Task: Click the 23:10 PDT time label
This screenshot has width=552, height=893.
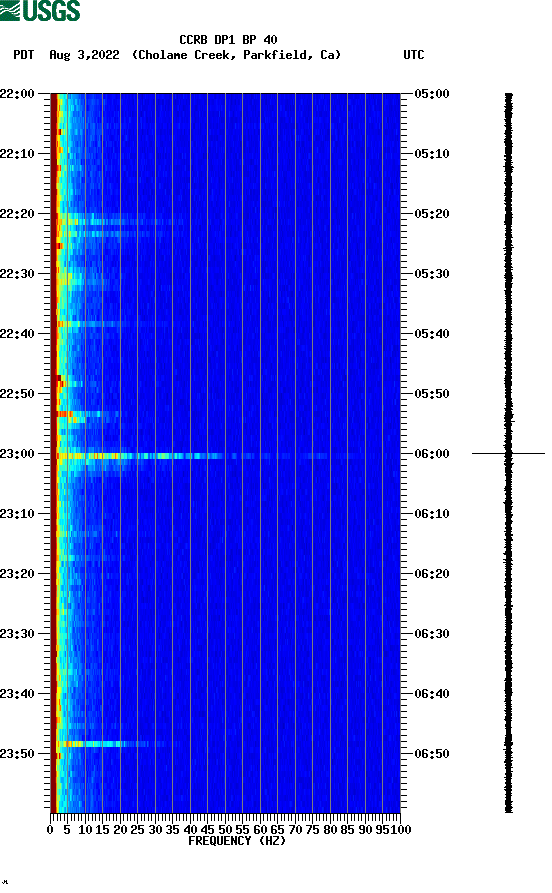Action: click(x=17, y=514)
